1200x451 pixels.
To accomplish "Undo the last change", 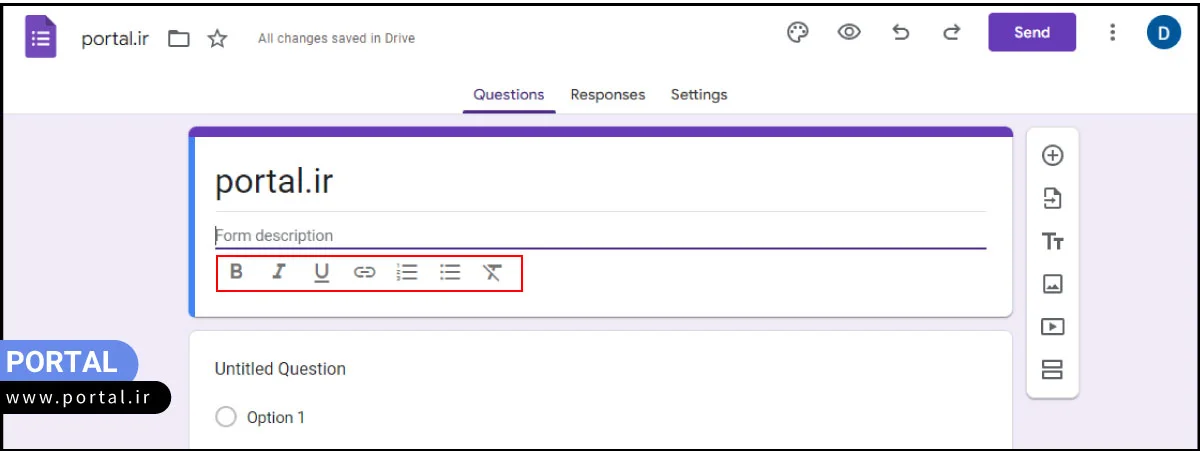I will click(x=901, y=32).
